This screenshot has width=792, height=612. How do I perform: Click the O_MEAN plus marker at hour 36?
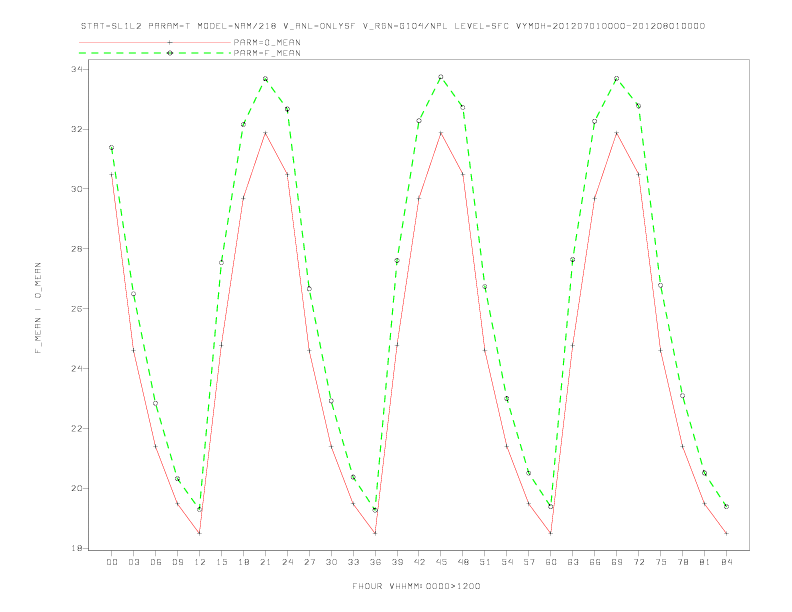[x=375, y=533]
